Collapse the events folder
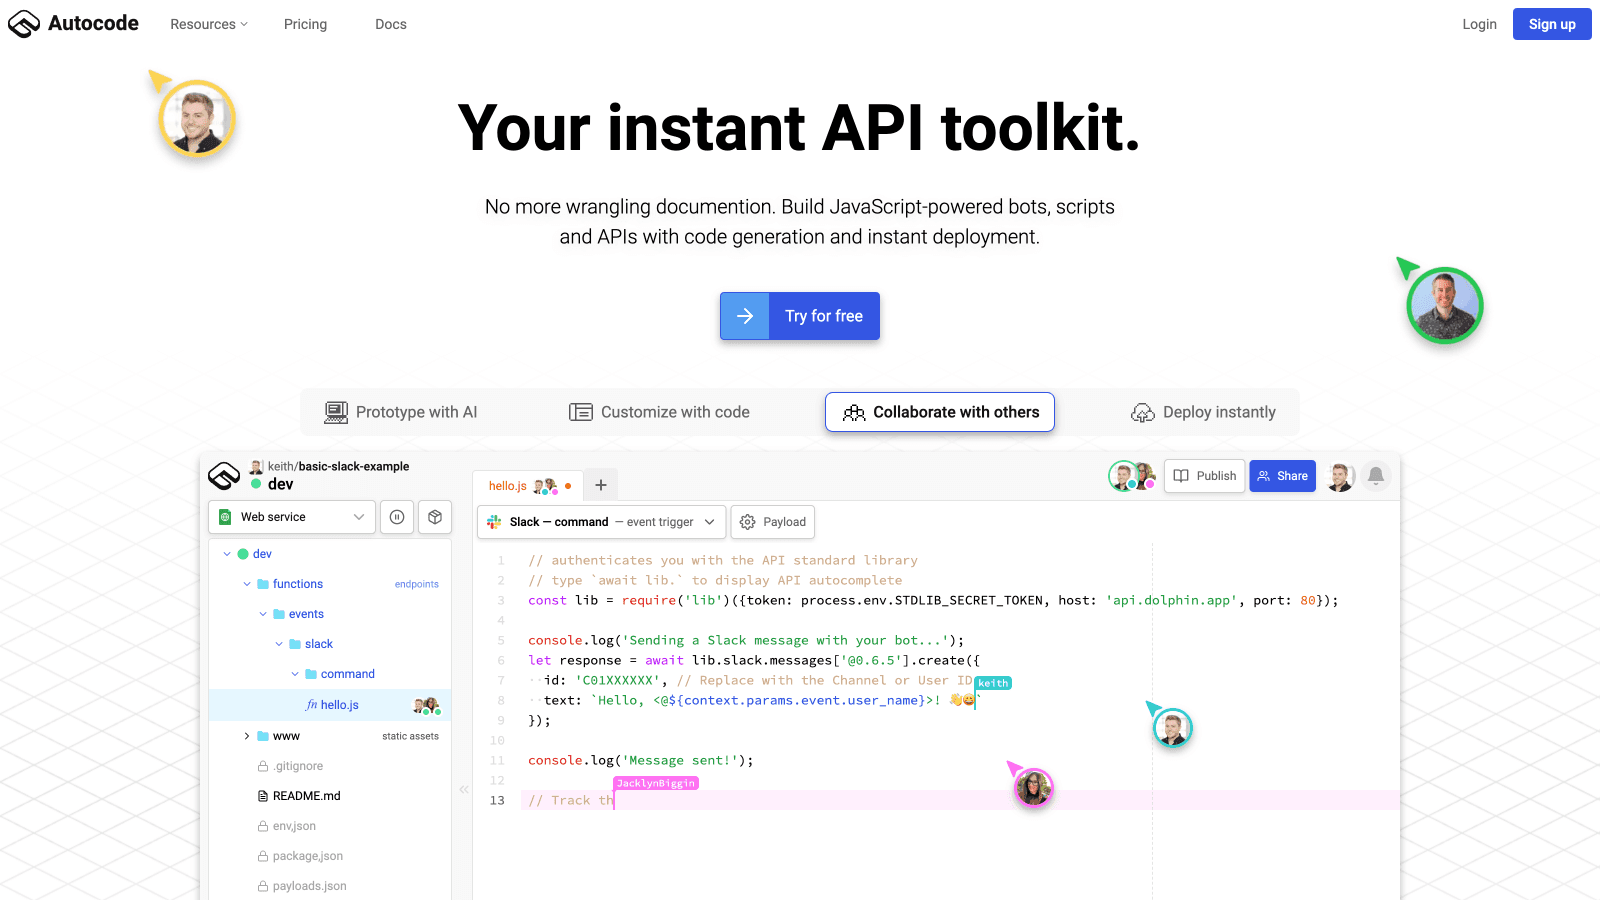1600x900 pixels. click(263, 614)
